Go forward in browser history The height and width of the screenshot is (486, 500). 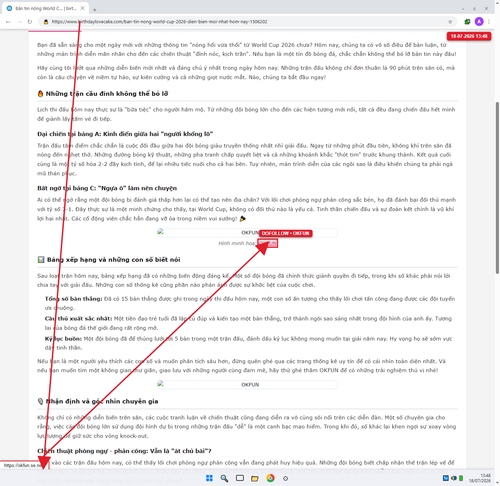19,22
